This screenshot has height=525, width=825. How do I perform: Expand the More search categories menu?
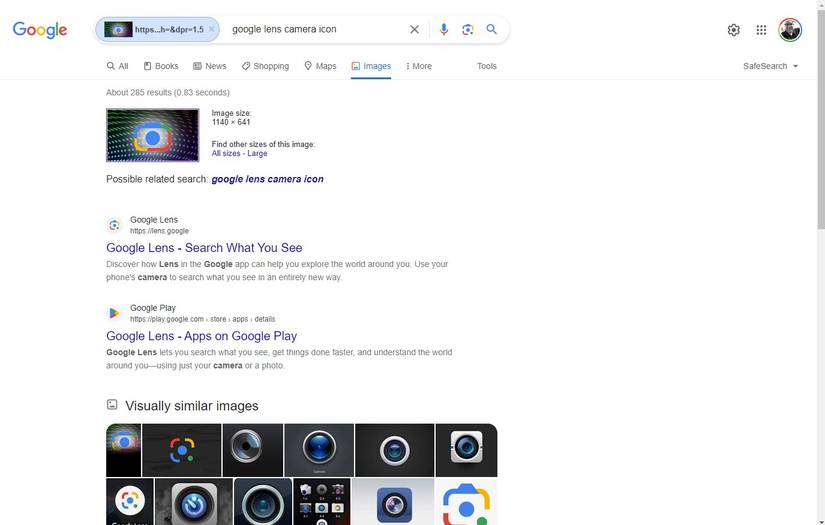click(419, 66)
